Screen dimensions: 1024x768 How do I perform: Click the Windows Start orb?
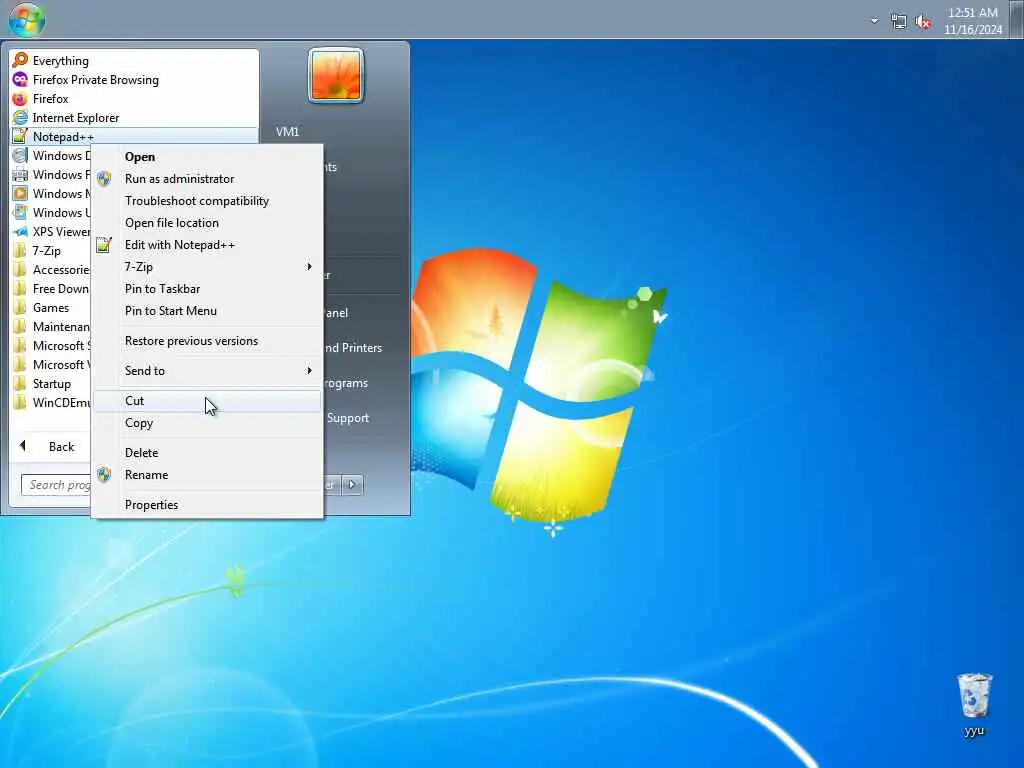(x=26, y=19)
